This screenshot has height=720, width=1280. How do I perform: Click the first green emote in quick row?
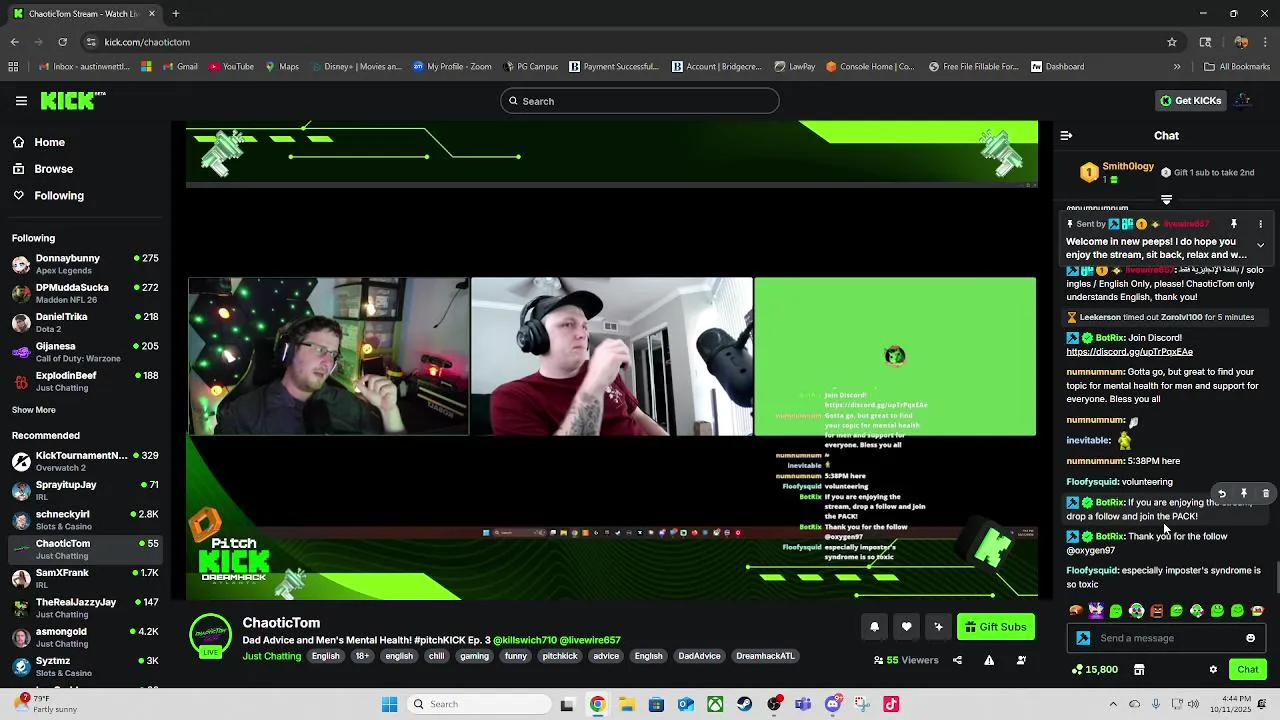pos(1116,611)
